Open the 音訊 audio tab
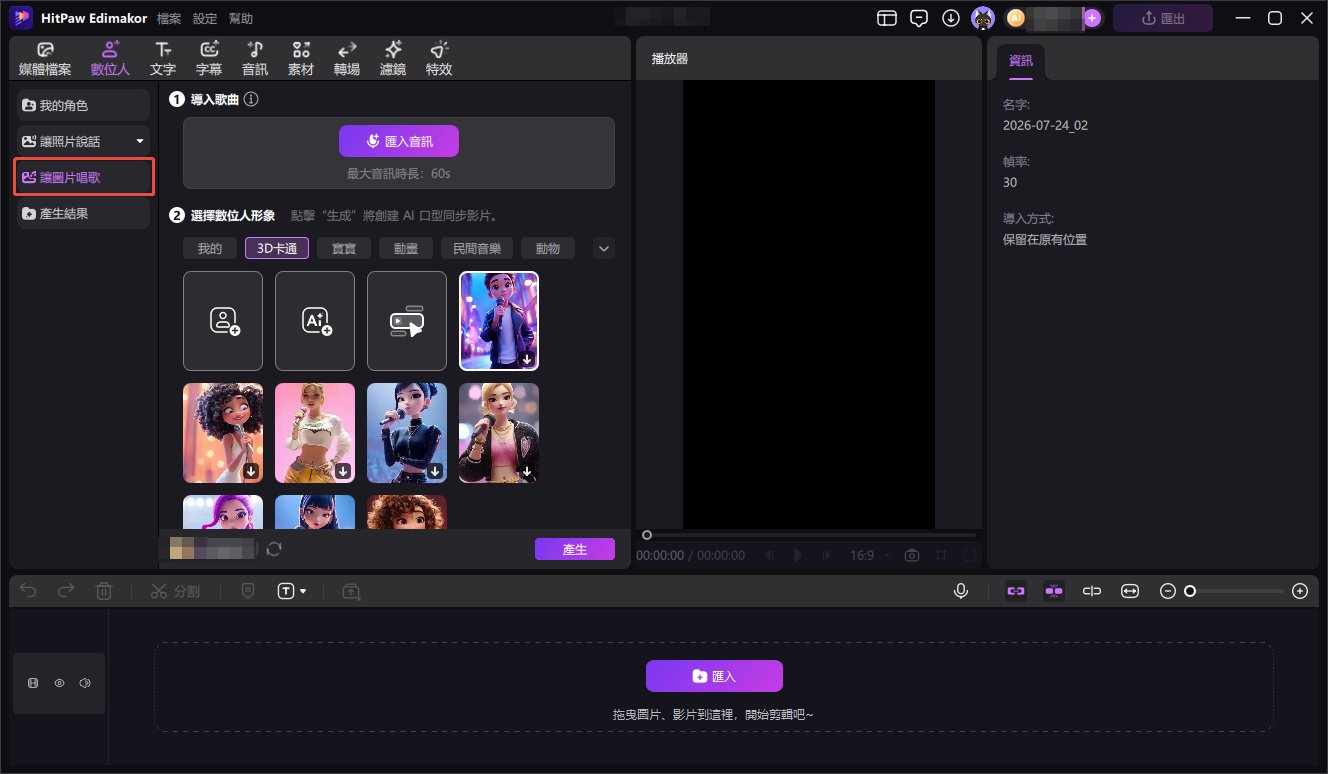This screenshot has width=1328, height=774. 255,59
